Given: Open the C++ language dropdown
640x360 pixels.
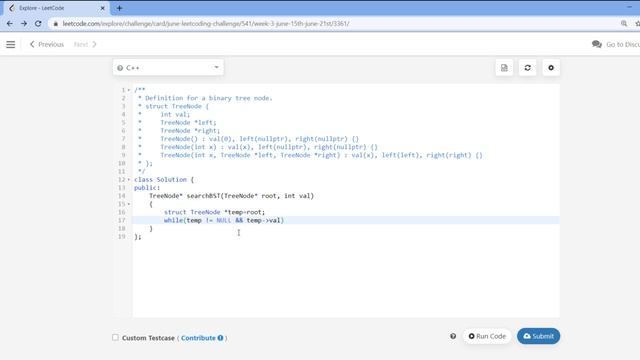Looking at the screenshot, I should tap(168, 68).
